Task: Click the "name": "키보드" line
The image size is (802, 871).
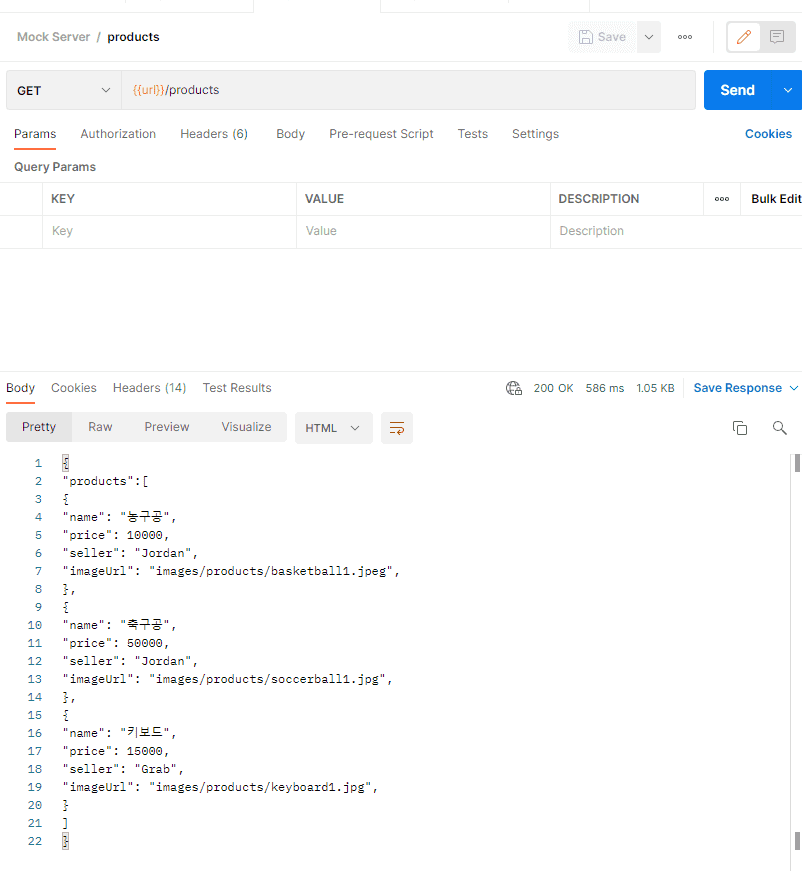Action: (x=119, y=733)
